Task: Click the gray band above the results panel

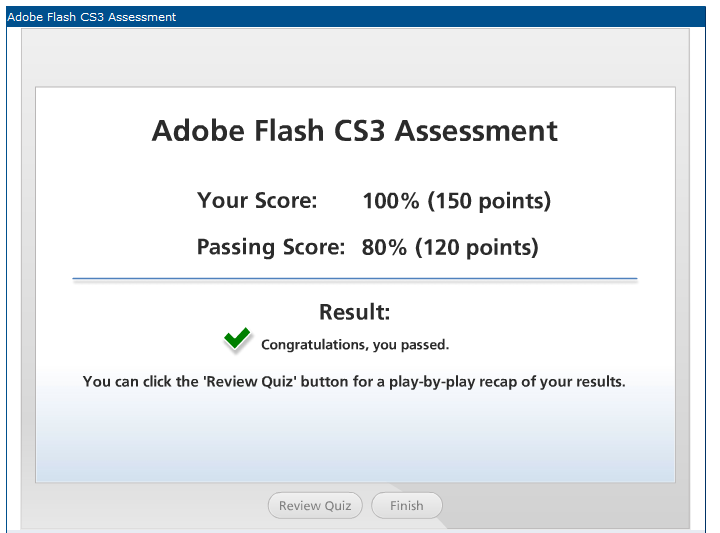Action: pos(355,57)
